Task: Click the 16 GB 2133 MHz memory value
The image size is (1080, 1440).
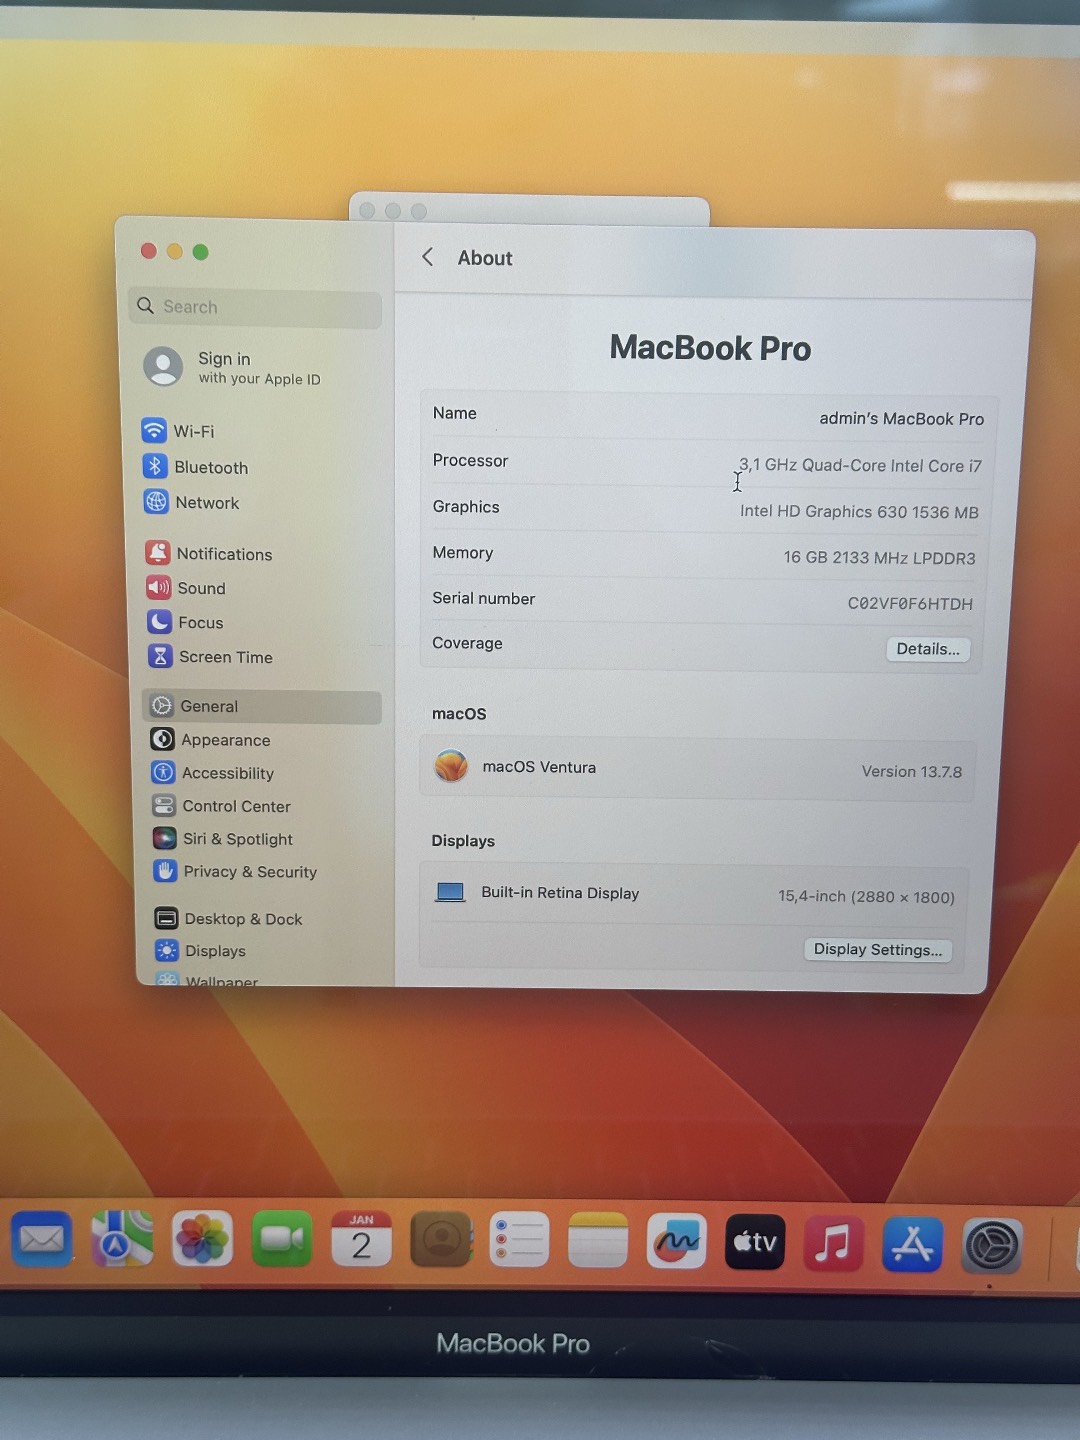Action: pos(879,557)
